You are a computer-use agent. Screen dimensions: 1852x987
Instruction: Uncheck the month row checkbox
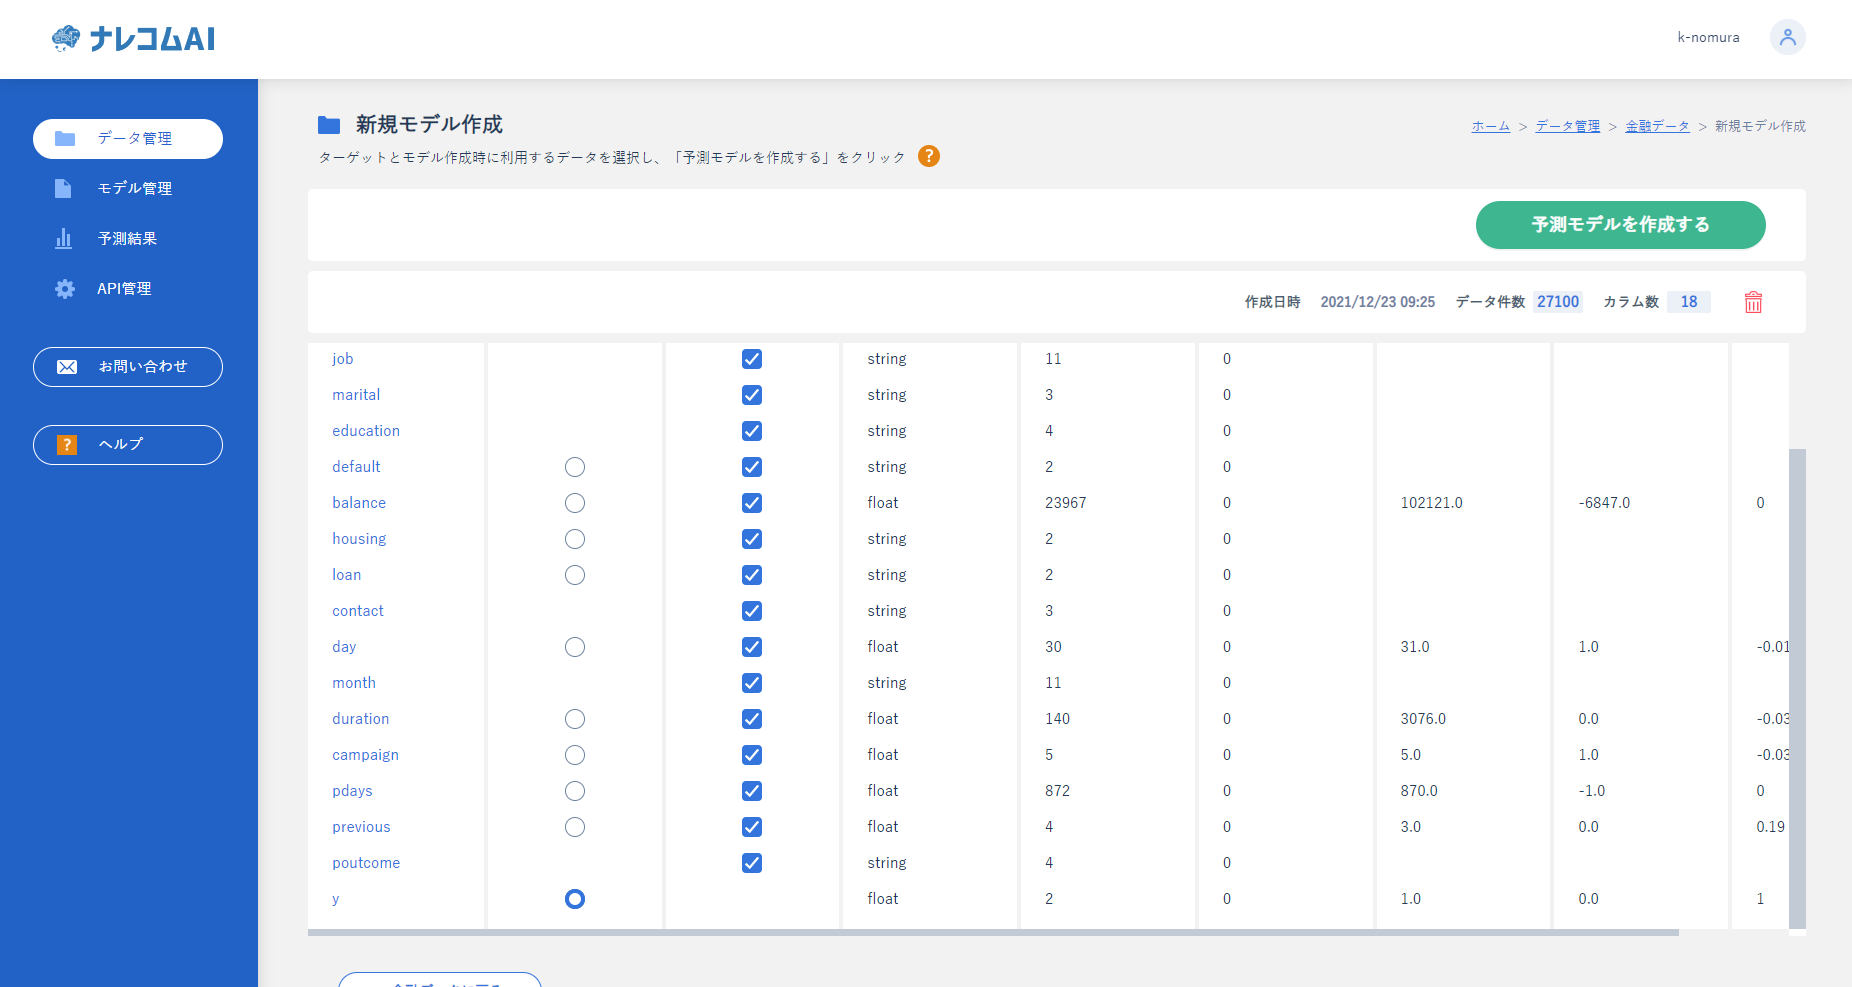click(x=752, y=683)
